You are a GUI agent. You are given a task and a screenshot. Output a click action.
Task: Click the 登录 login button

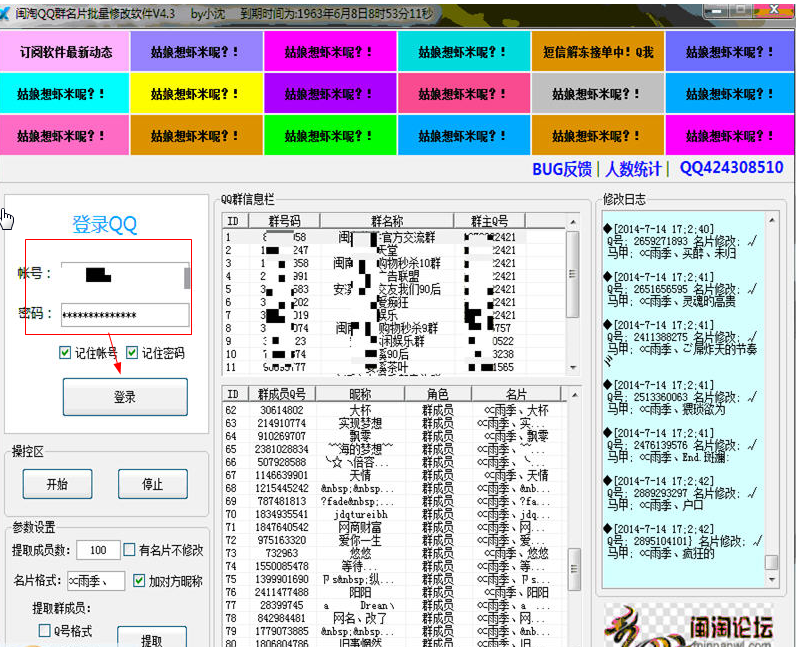(125, 396)
